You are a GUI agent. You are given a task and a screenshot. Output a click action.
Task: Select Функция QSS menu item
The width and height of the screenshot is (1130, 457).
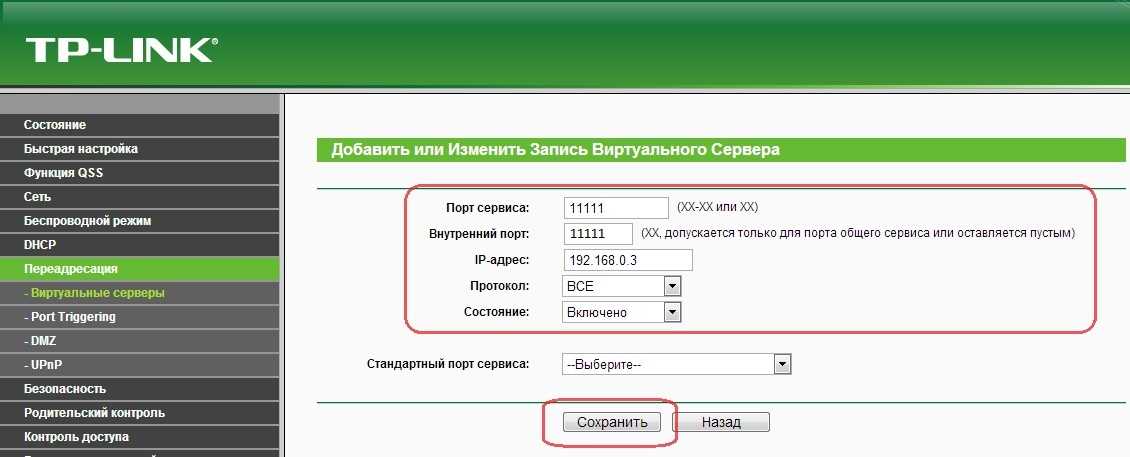coord(63,173)
